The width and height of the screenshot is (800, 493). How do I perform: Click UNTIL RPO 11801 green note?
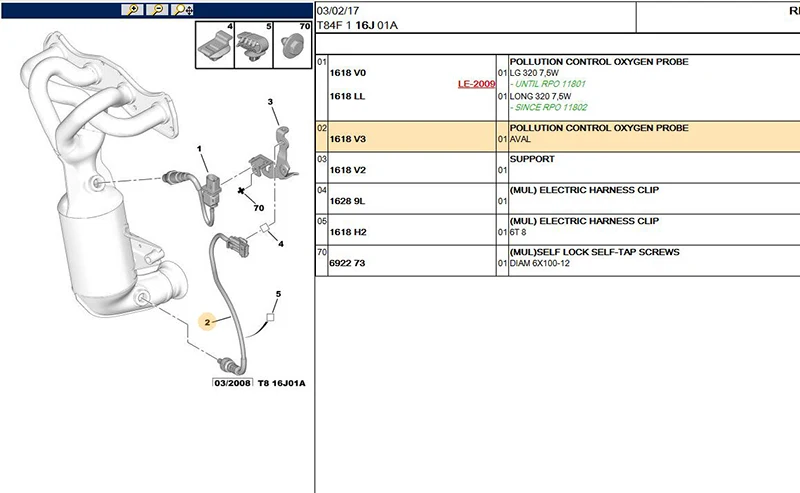(548, 84)
